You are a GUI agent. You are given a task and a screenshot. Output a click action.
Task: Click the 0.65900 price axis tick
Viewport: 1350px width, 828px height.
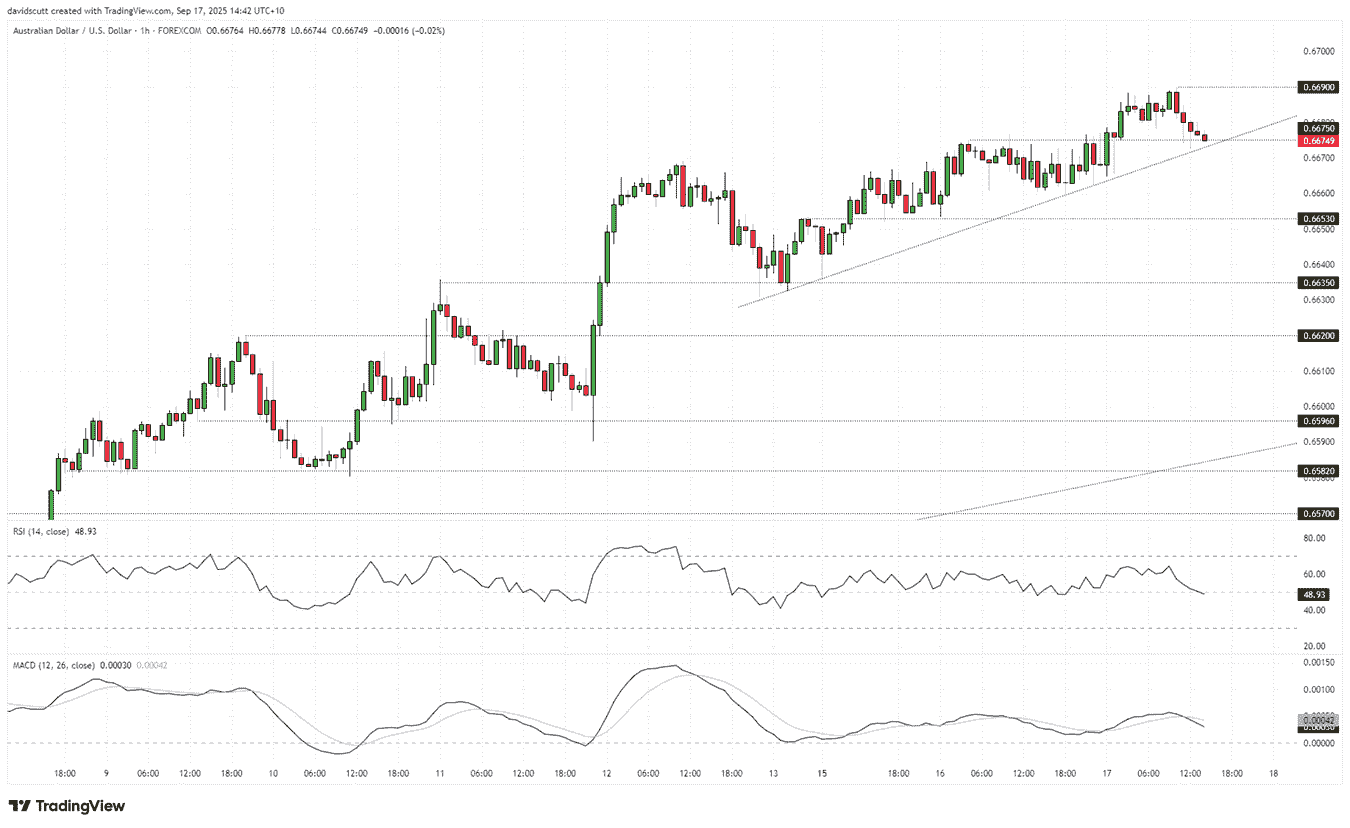point(1318,442)
